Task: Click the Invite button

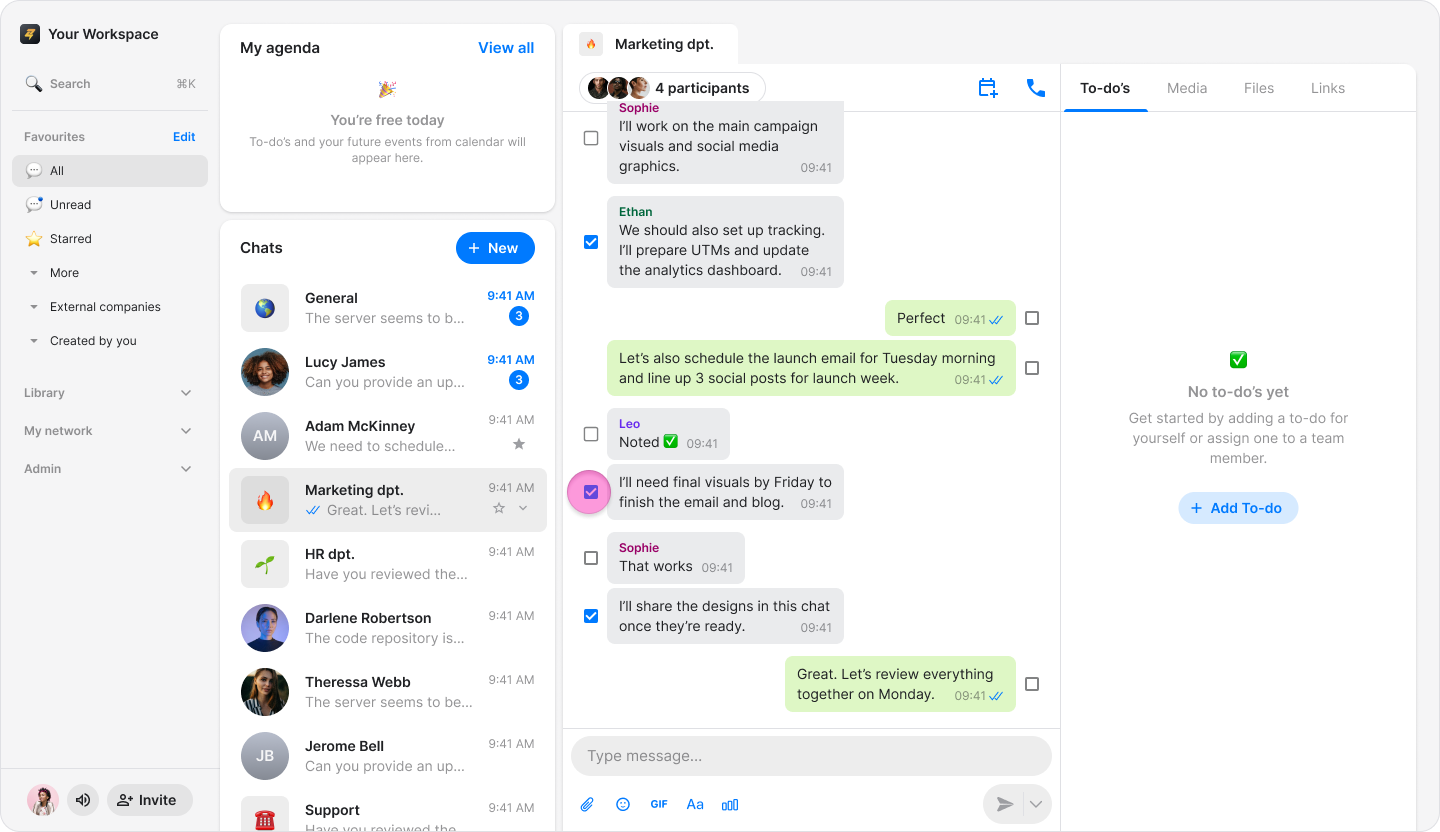Action: 150,800
